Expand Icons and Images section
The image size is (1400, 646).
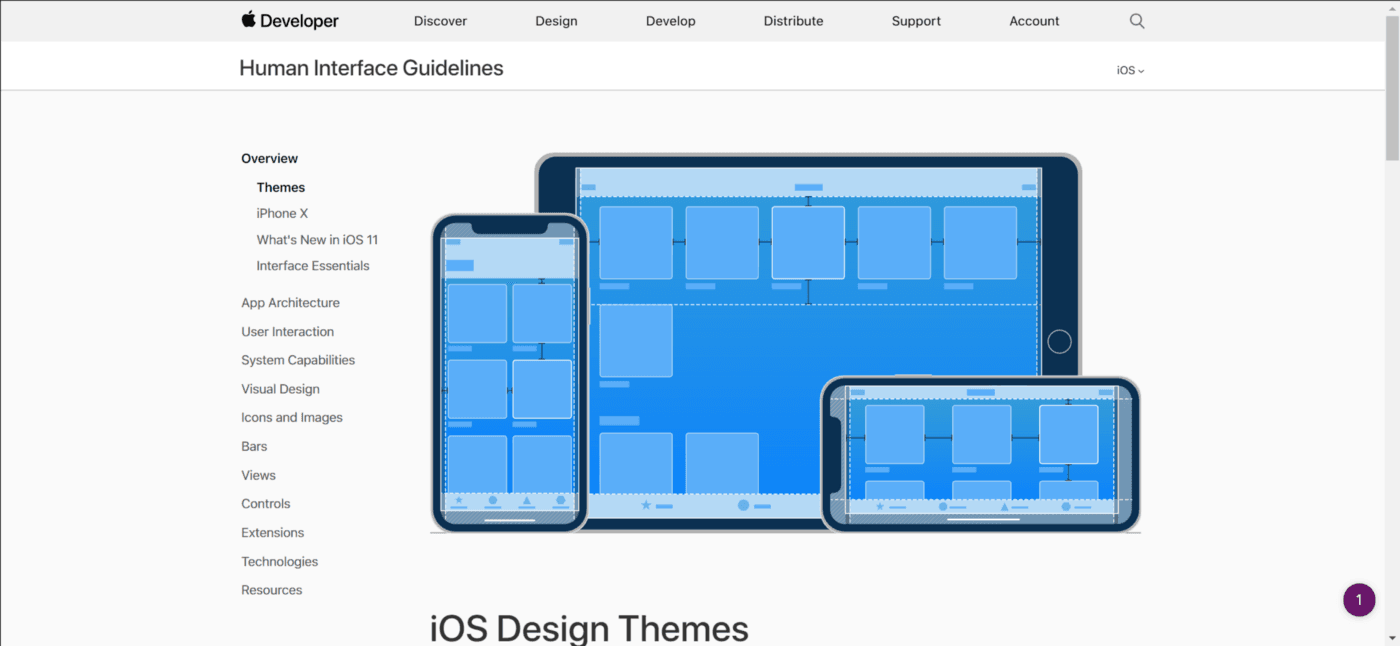click(292, 417)
